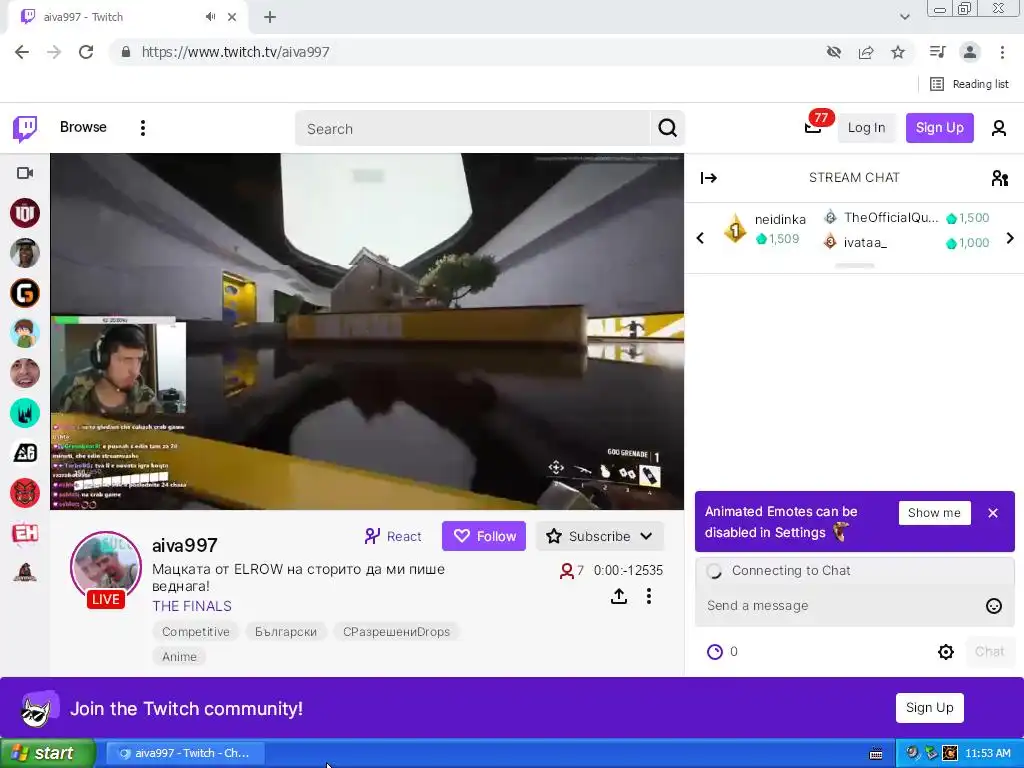Open the Chrome profile icon
The height and width of the screenshot is (768, 1024).
970,52
